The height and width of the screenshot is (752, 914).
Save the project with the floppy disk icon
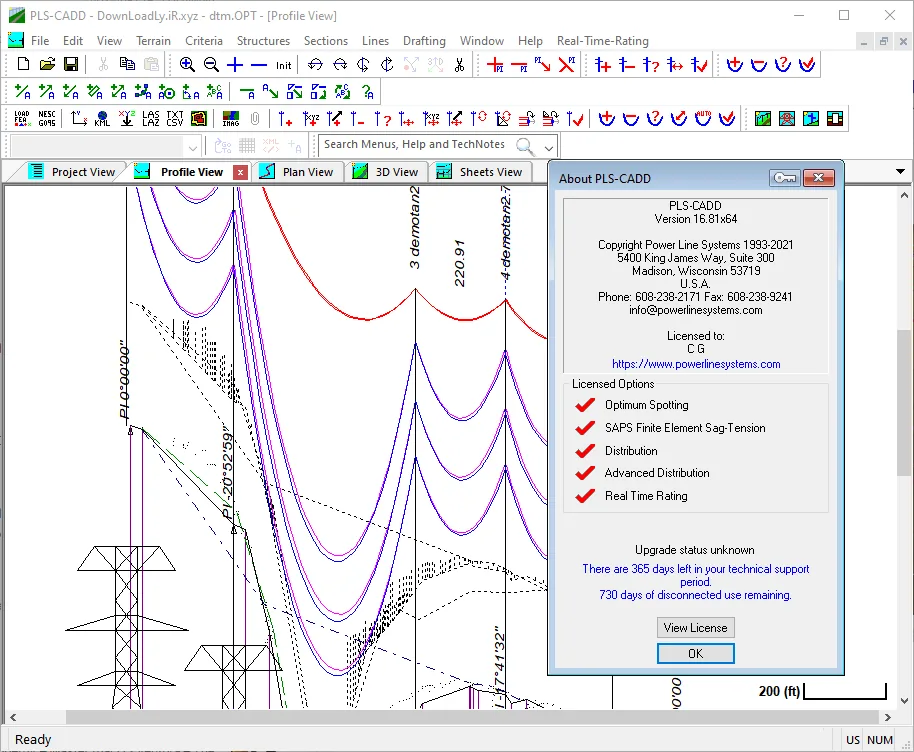(71, 64)
